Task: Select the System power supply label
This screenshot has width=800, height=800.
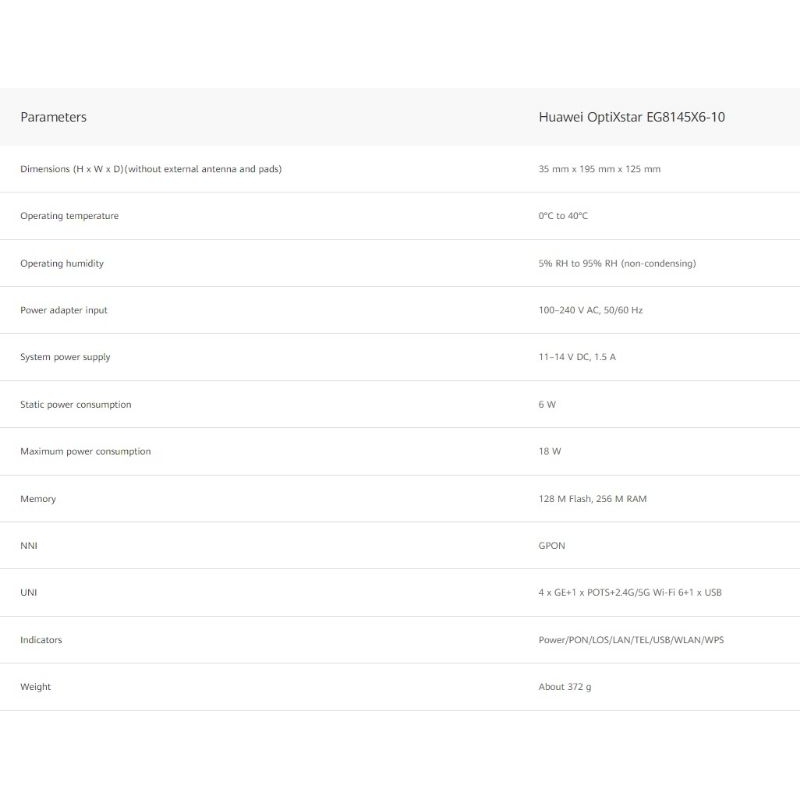Action: (x=65, y=357)
